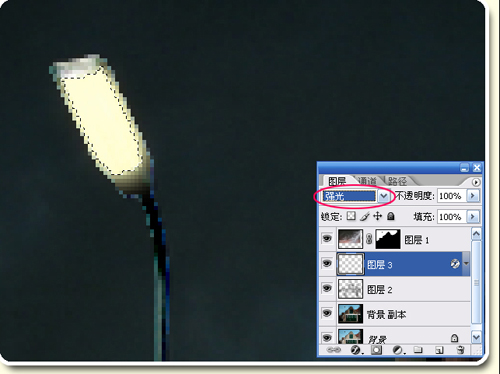The image size is (500, 374).
Task: Click layers list scroll up arrow
Action: pos(476,234)
